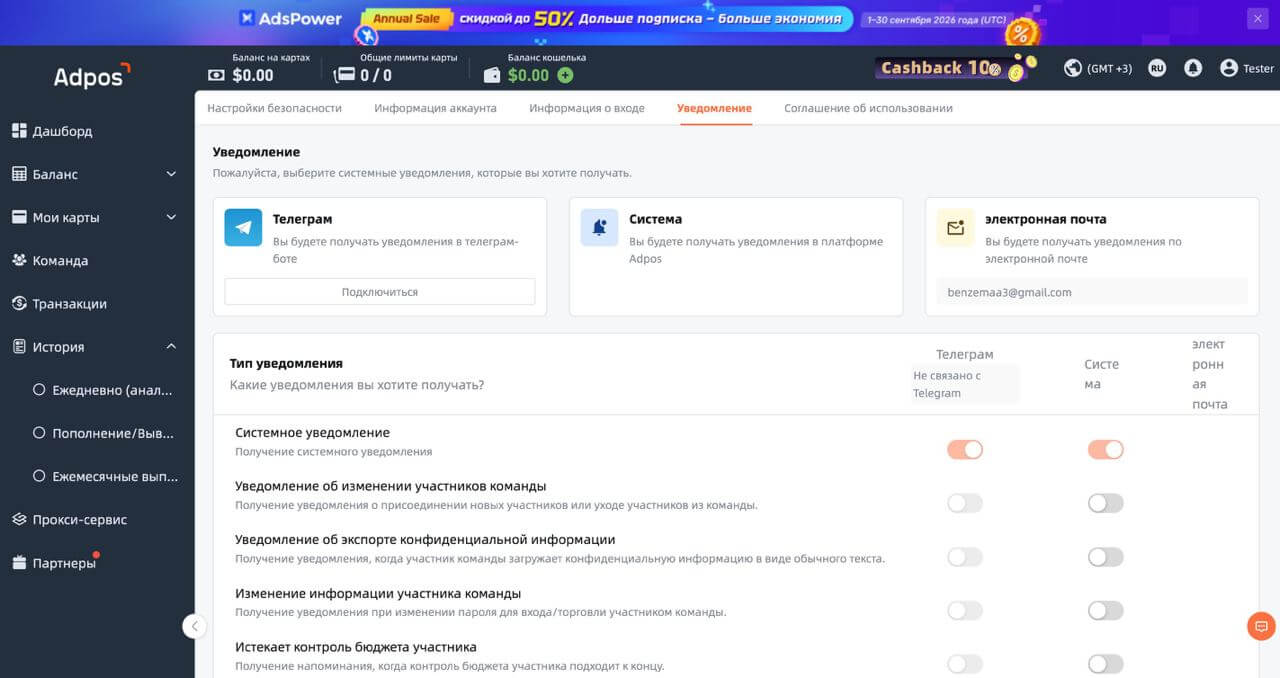Screen dimensions: 1280x678
Task: Open language switcher RU badge
Action: pos(1157,68)
